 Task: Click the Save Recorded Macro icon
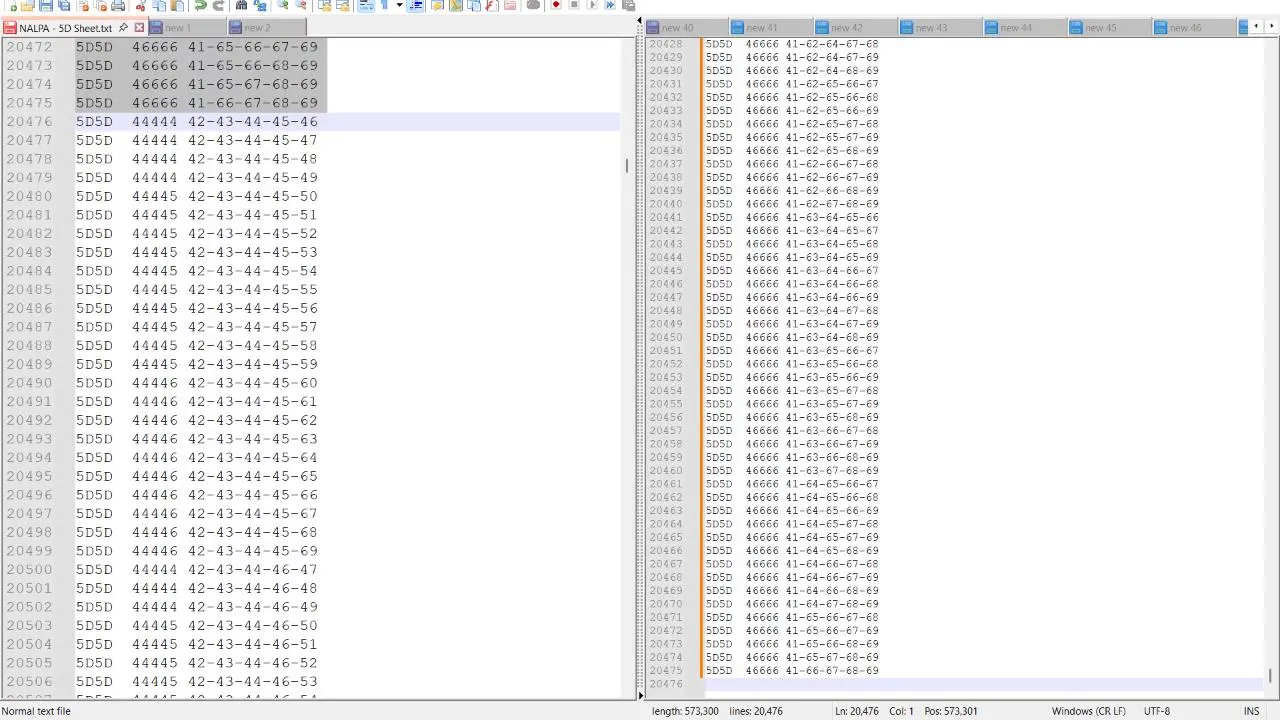click(x=628, y=5)
